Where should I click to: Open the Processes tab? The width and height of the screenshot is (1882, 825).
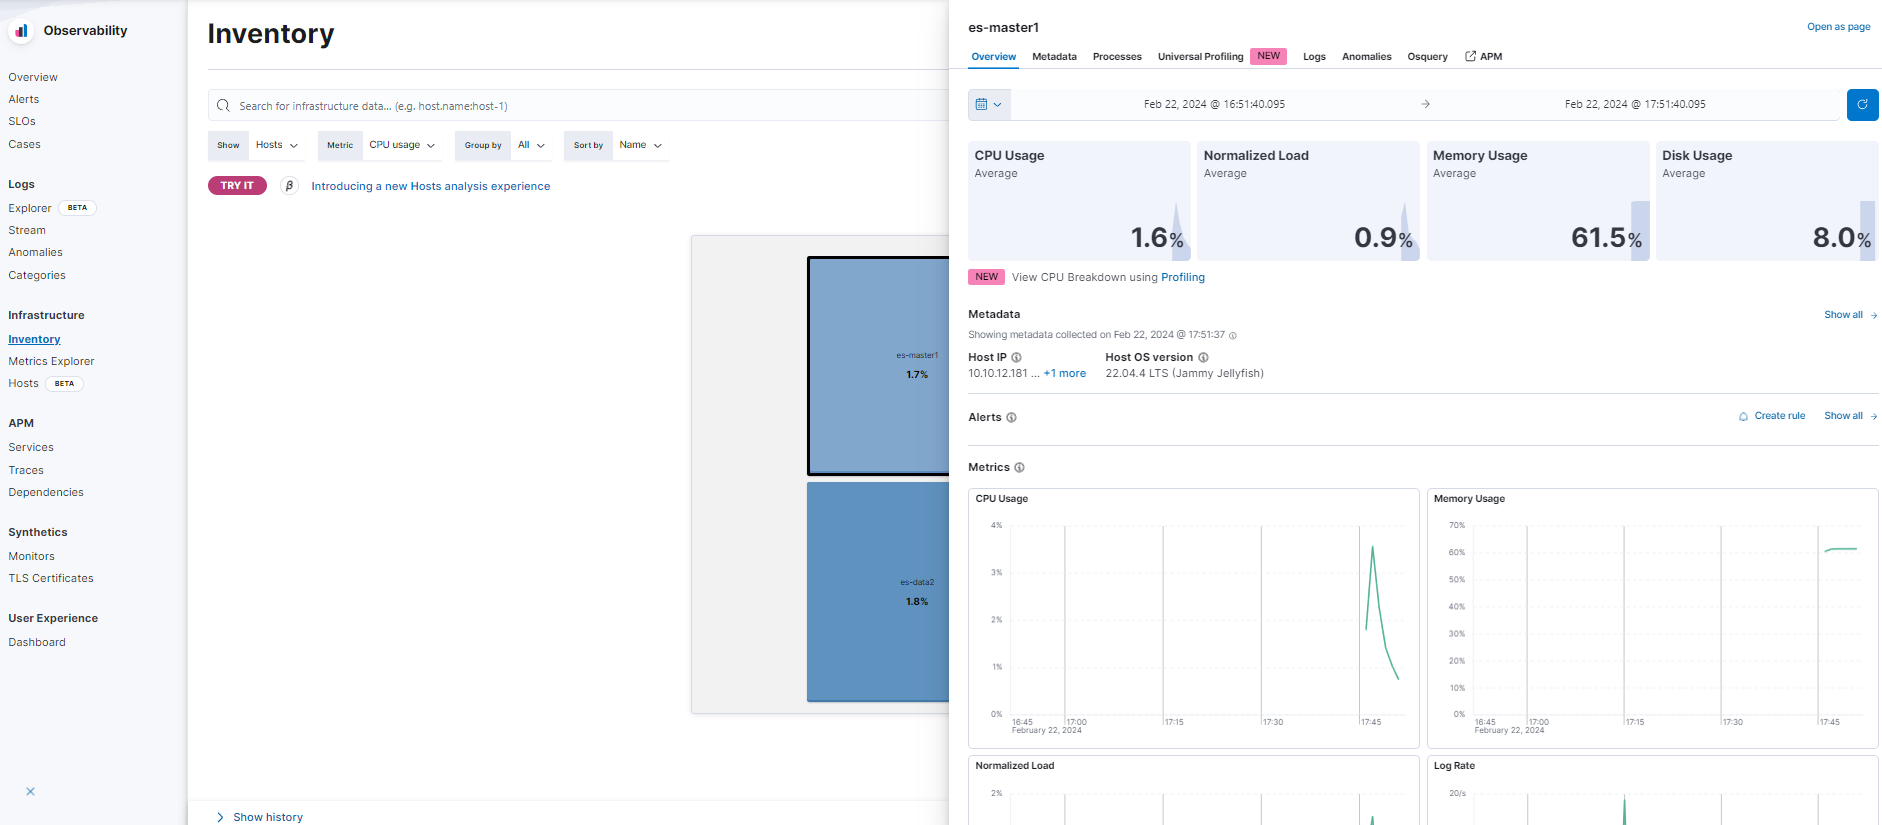click(1117, 57)
